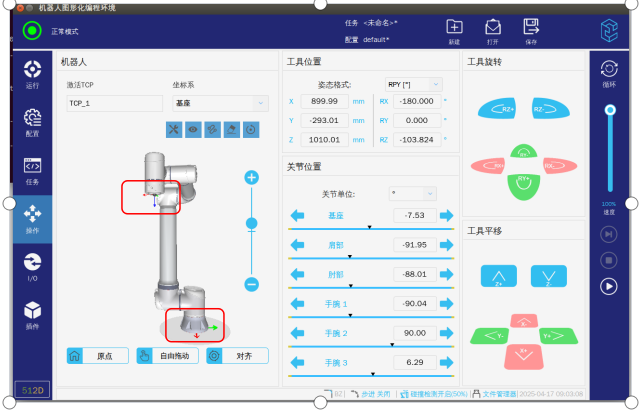Click the wrench tool icon above the robot view
This screenshot has height=412, width=641.
coord(174,129)
